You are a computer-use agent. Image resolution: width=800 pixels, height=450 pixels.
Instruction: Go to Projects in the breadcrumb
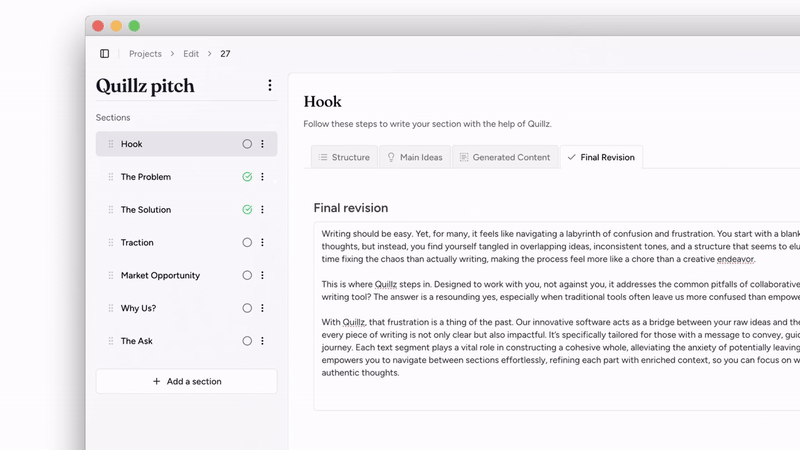pos(145,54)
